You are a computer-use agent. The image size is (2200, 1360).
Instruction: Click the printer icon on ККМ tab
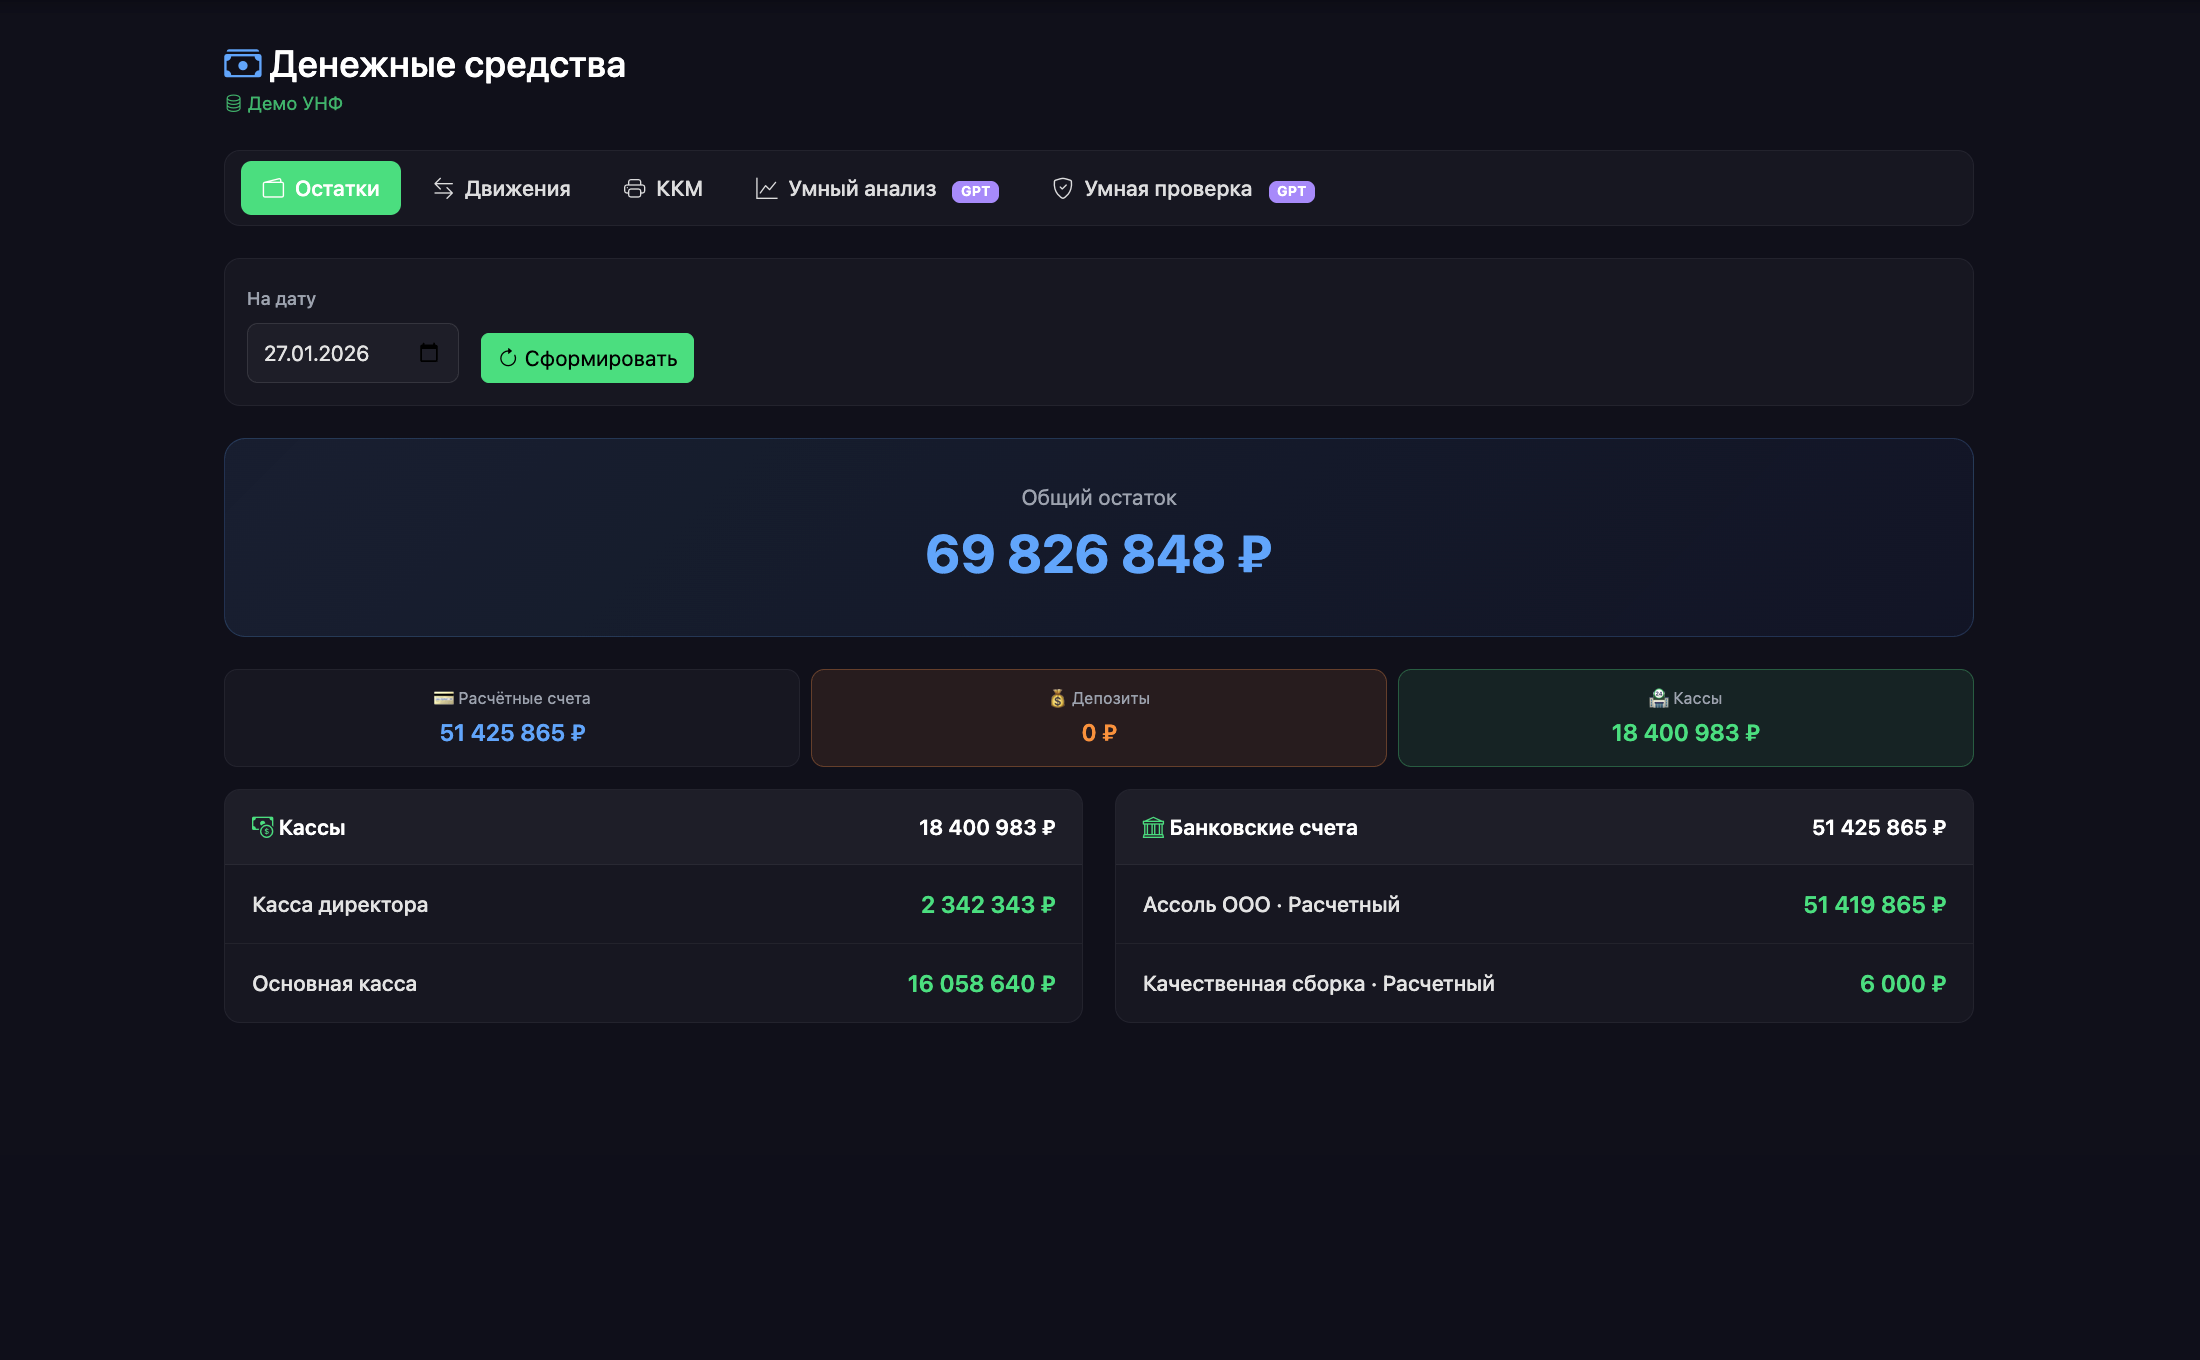[x=634, y=189]
